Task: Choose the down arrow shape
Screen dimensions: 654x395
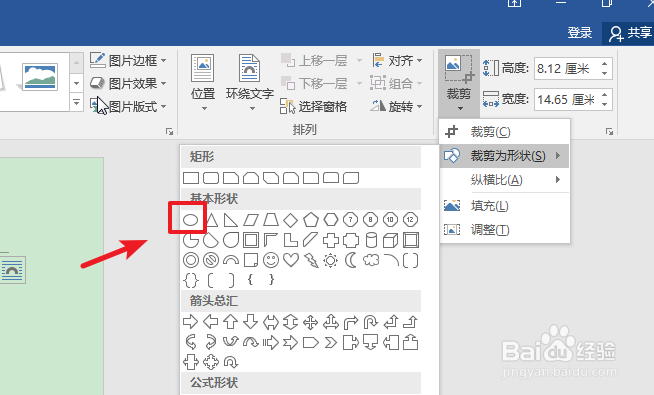Action: 250,322
